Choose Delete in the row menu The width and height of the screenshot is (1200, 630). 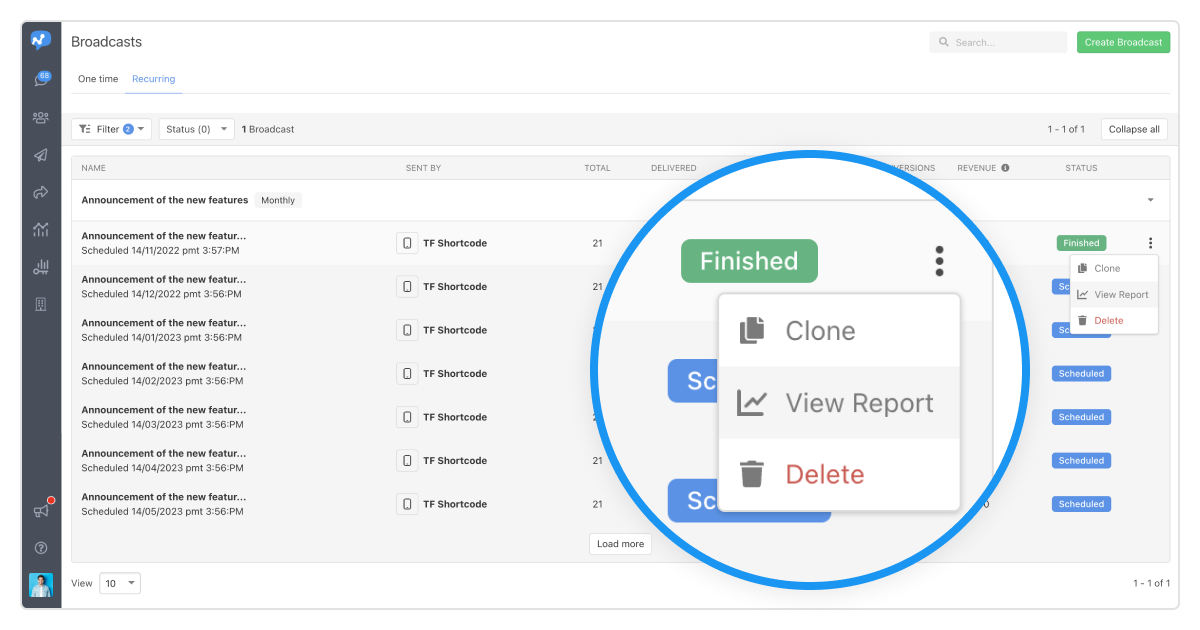1108,321
